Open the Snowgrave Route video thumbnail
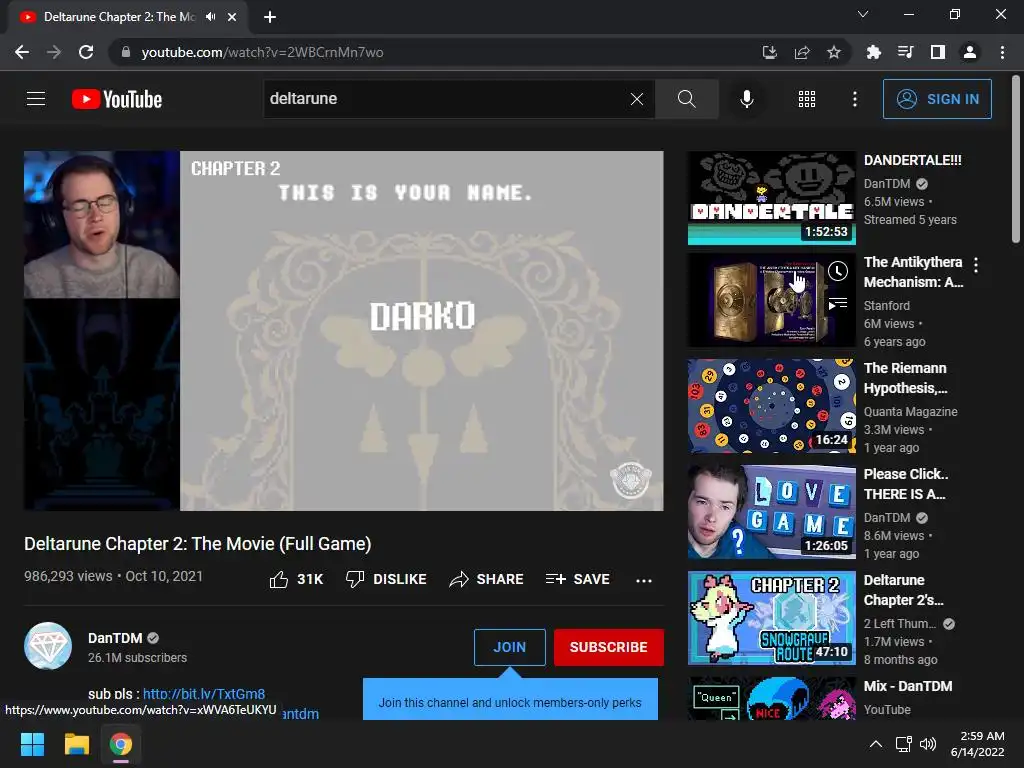This screenshot has width=1024, height=768. [x=771, y=618]
